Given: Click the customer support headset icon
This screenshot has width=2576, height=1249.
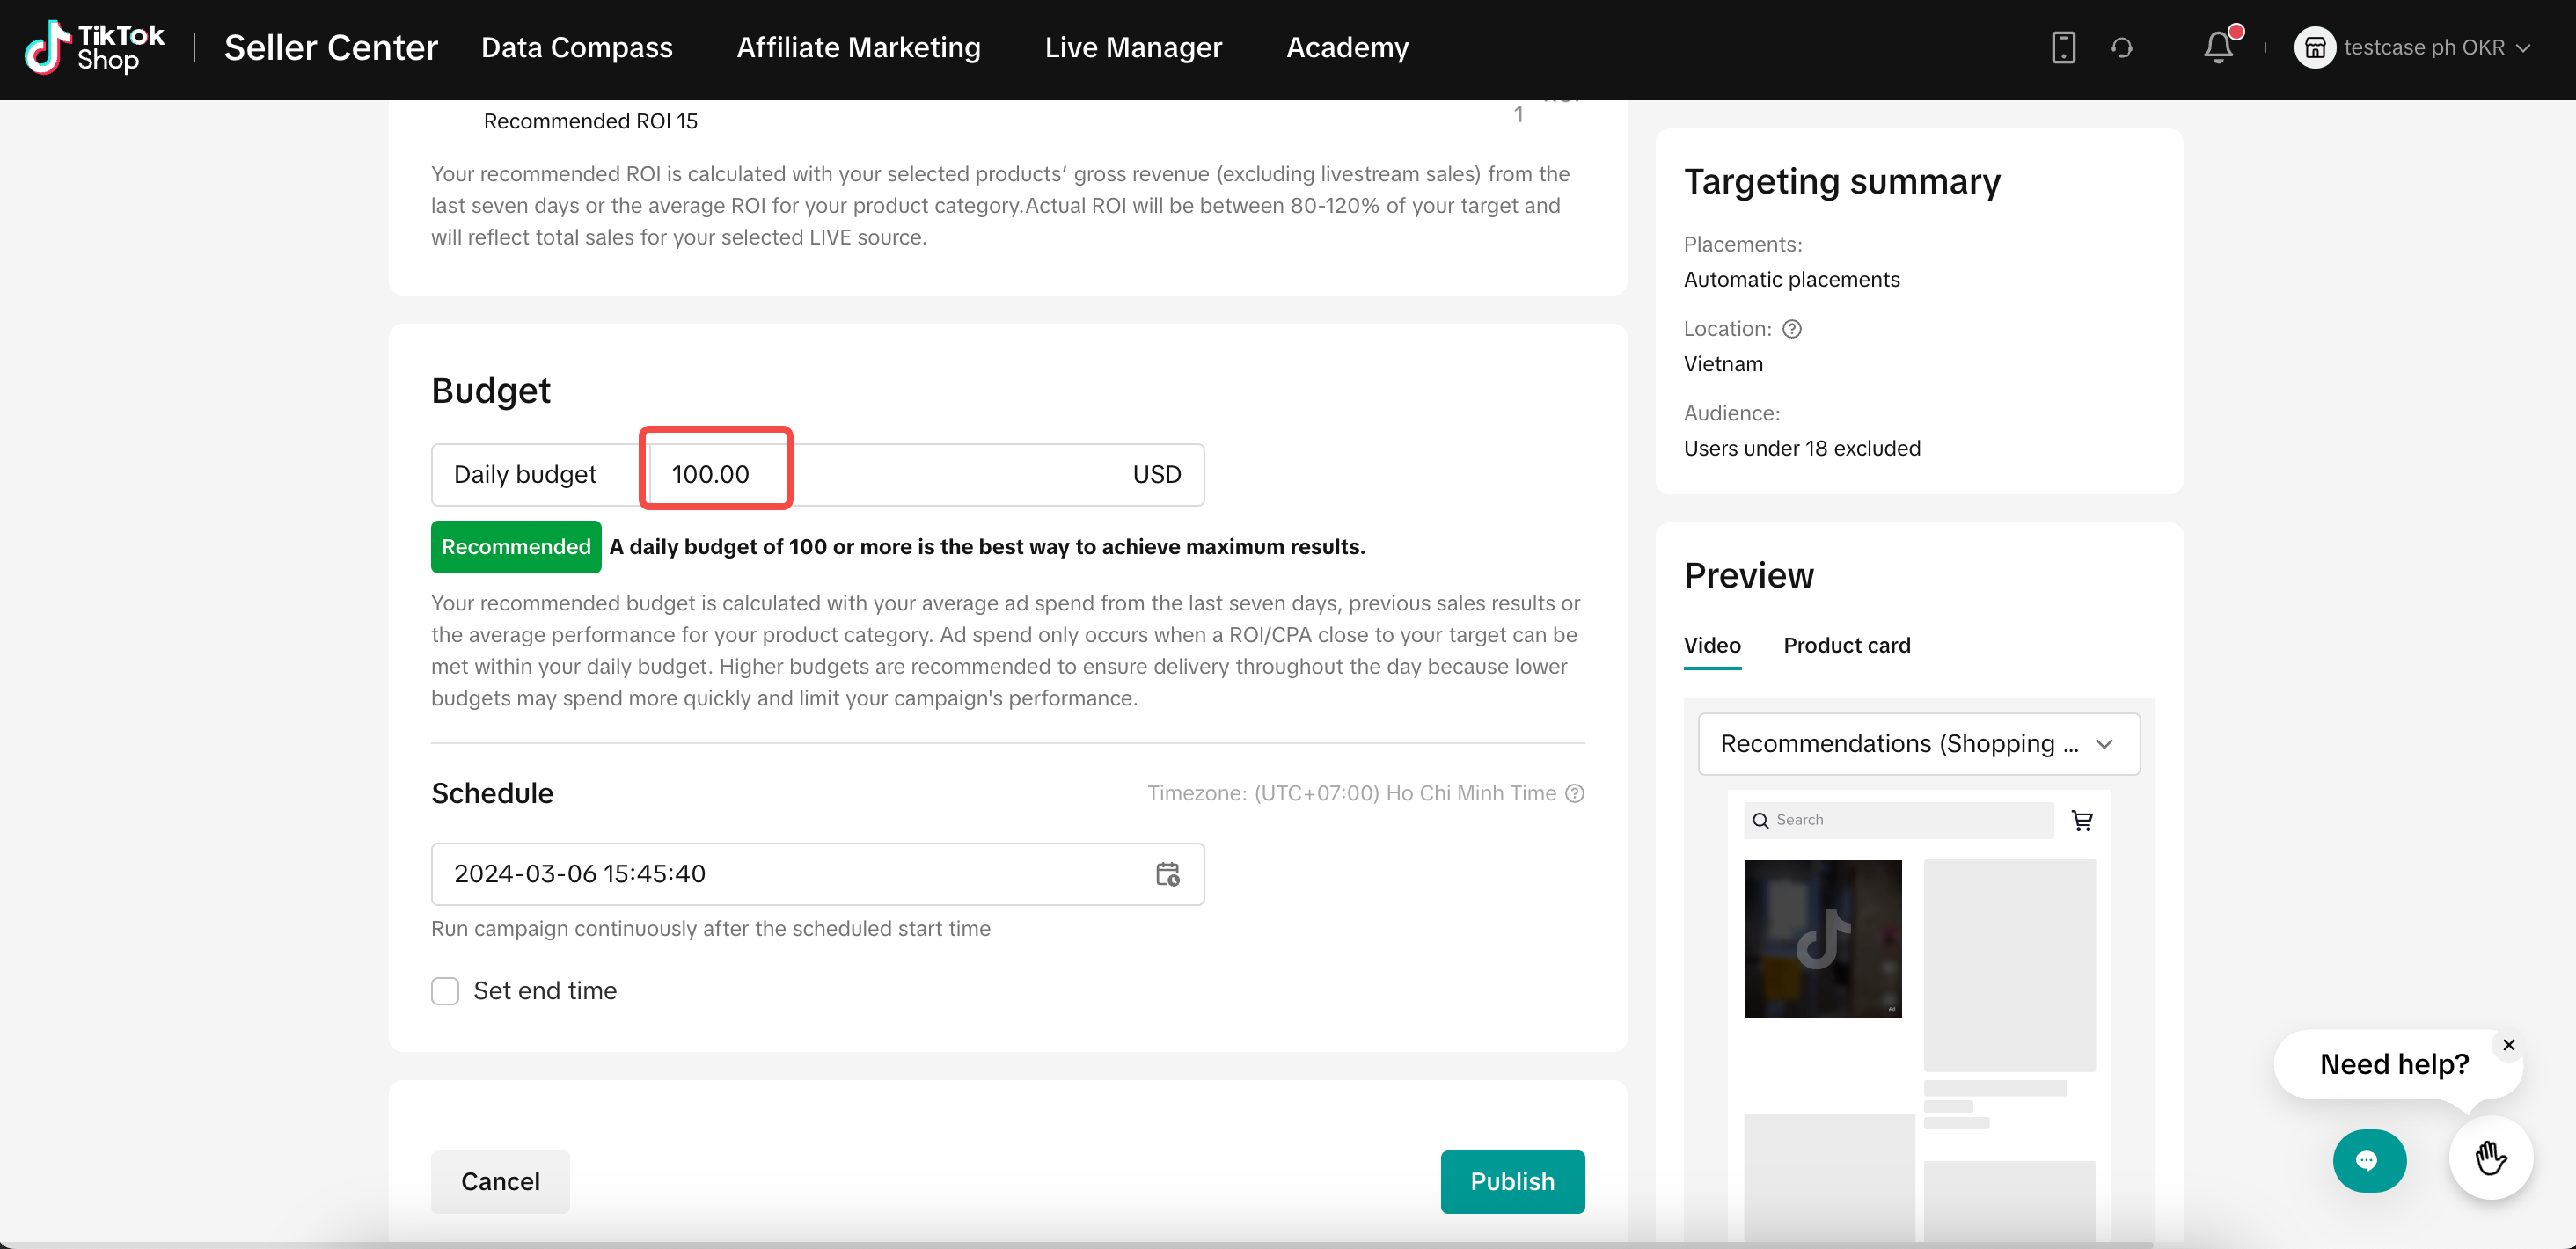Looking at the screenshot, I should pyautogui.click(x=2121, y=47).
